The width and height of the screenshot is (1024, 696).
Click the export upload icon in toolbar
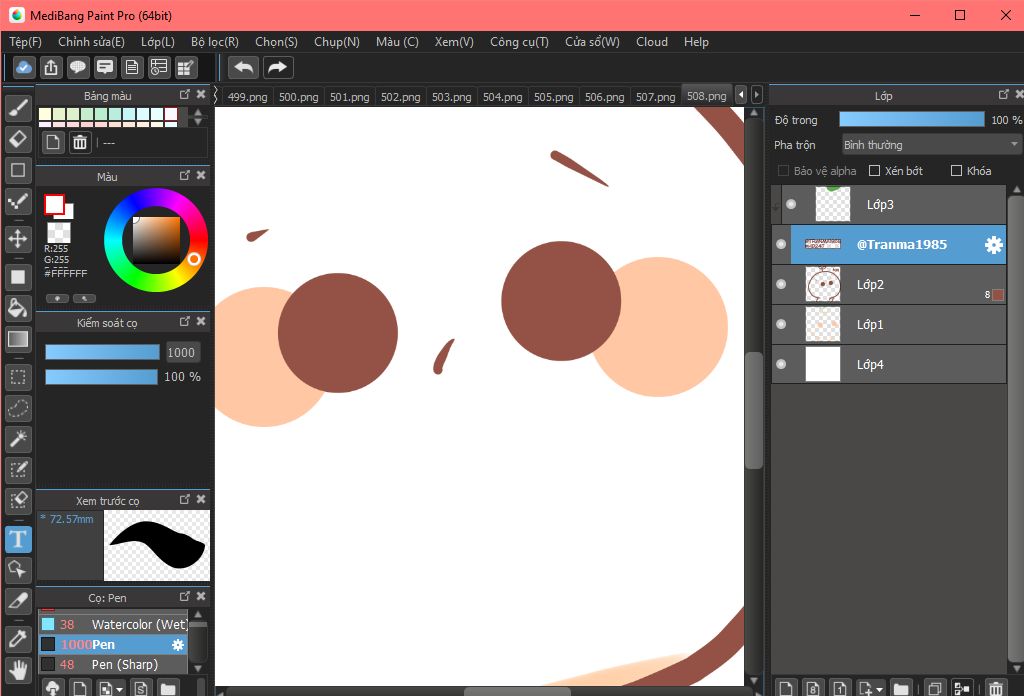pyautogui.click(x=51, y=67)
